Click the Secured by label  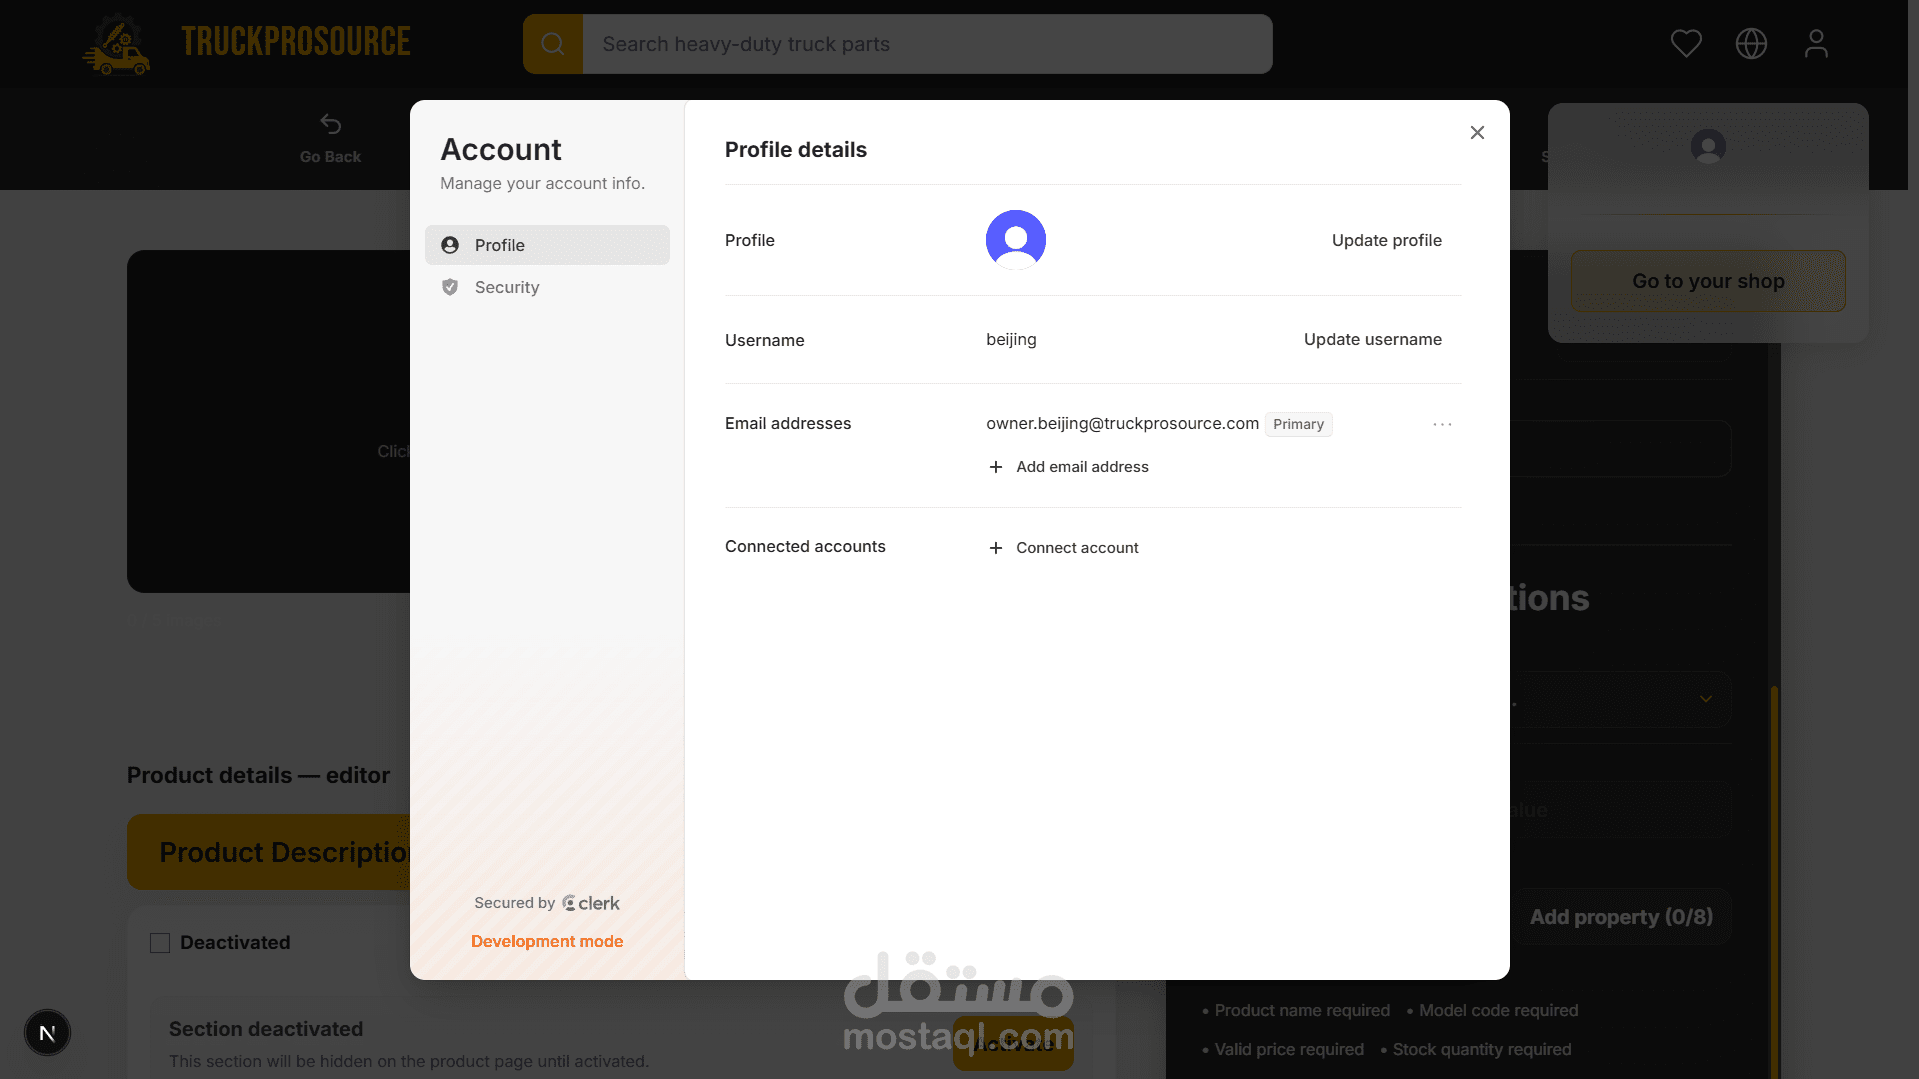[x=514, y=903]
